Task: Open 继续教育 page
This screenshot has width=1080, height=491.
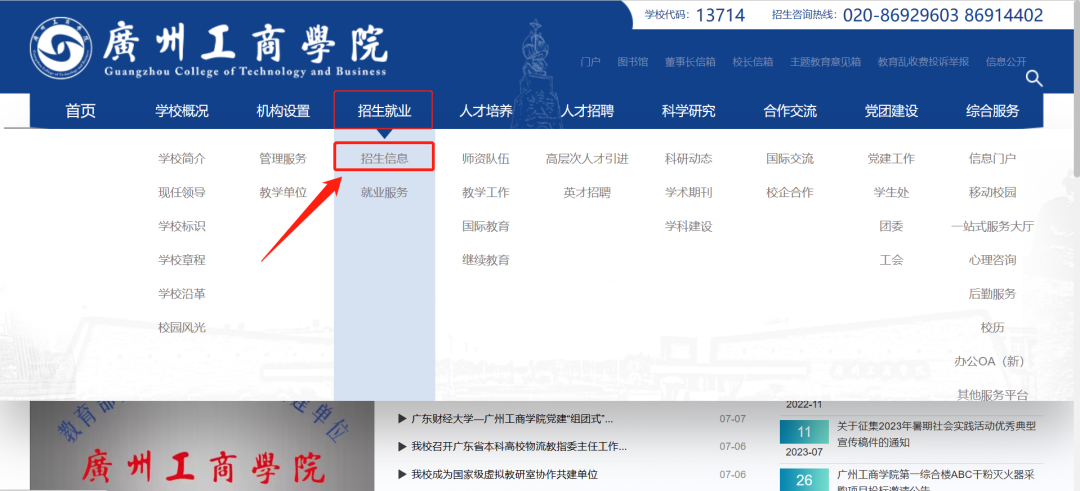Action: pyautogui.click(x=486, y=260)
